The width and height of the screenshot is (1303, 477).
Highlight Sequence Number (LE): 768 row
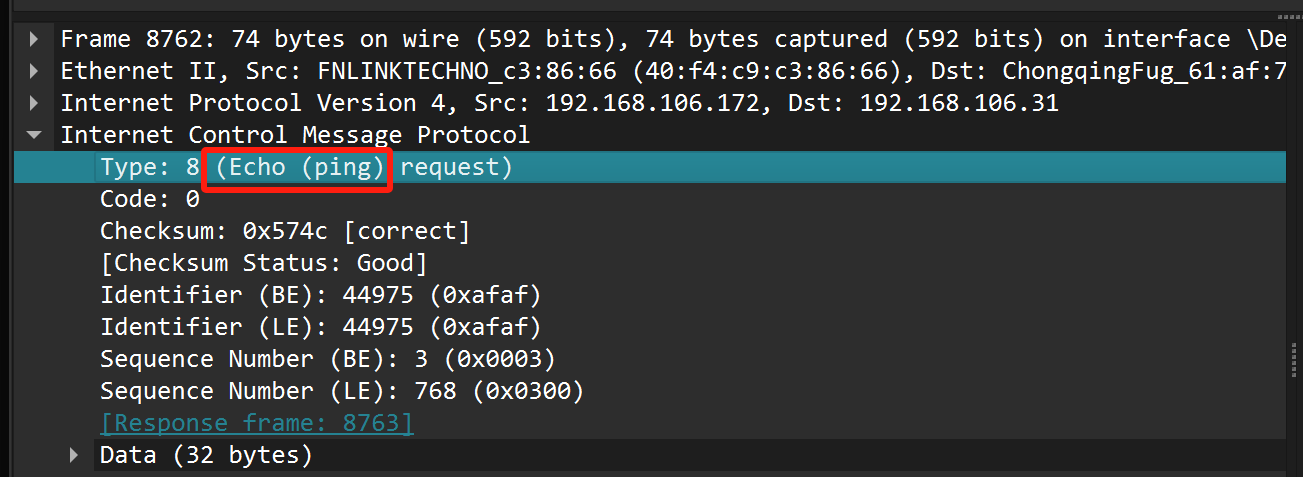coord(341,391)
